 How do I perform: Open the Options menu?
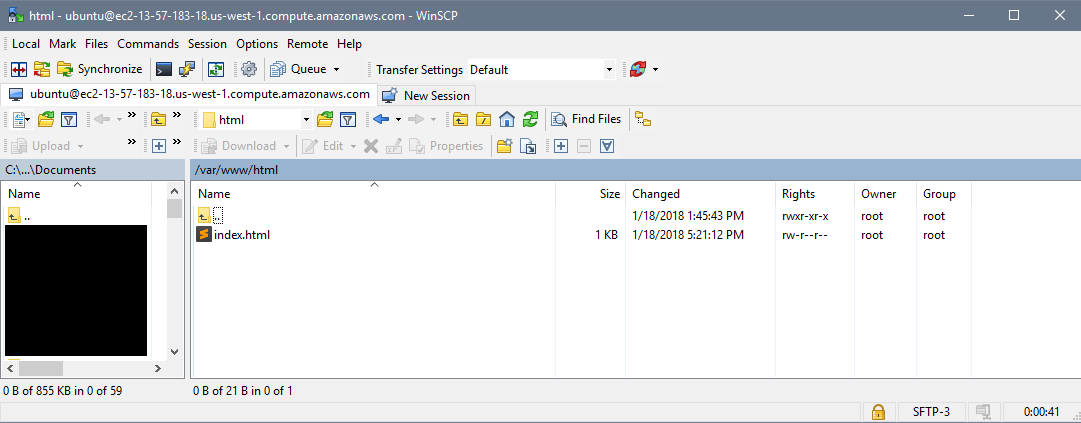pos(257,43)
